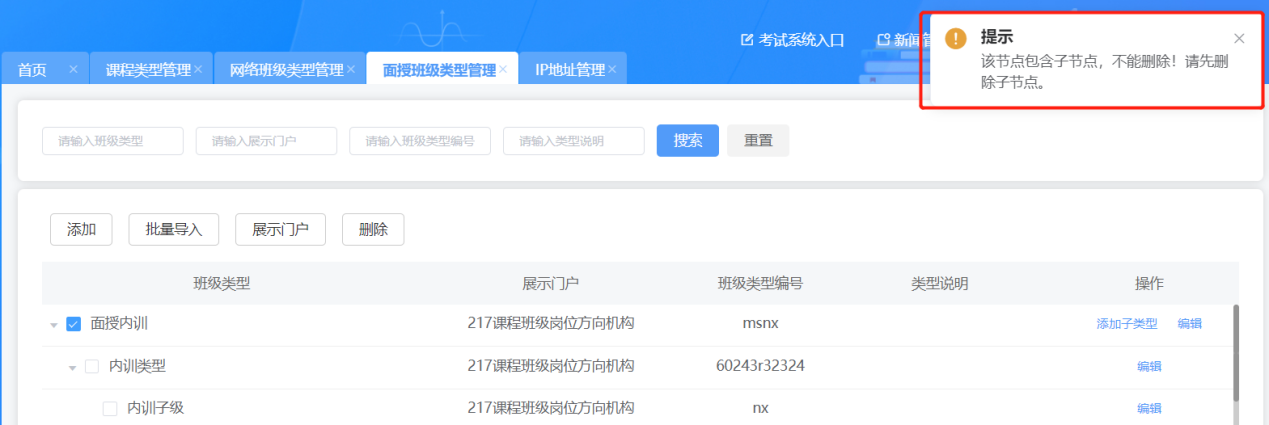
Task: Click the 考试系统入口 edit icon
Action: (746, 40)
